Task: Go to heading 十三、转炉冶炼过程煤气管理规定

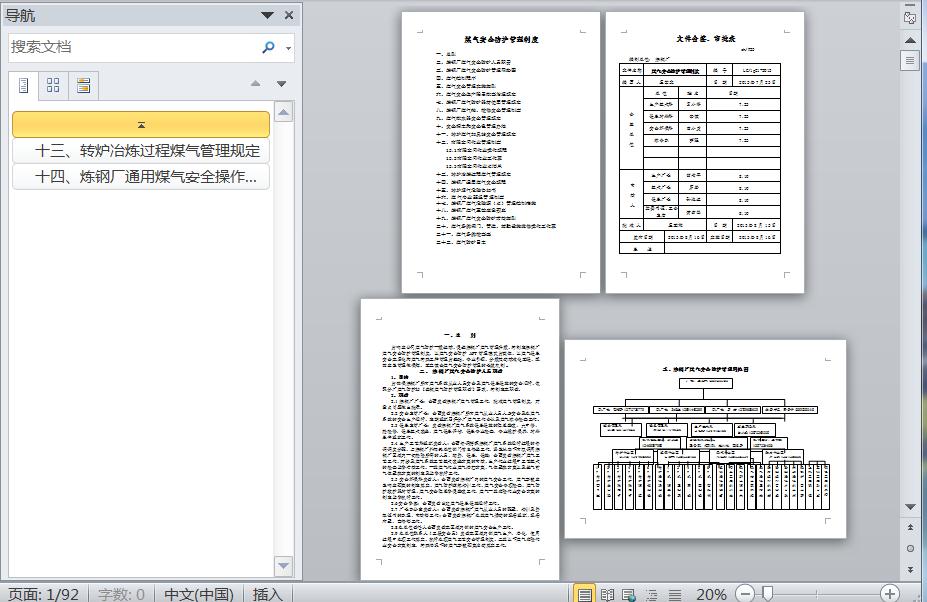Action: pos(147,151)
